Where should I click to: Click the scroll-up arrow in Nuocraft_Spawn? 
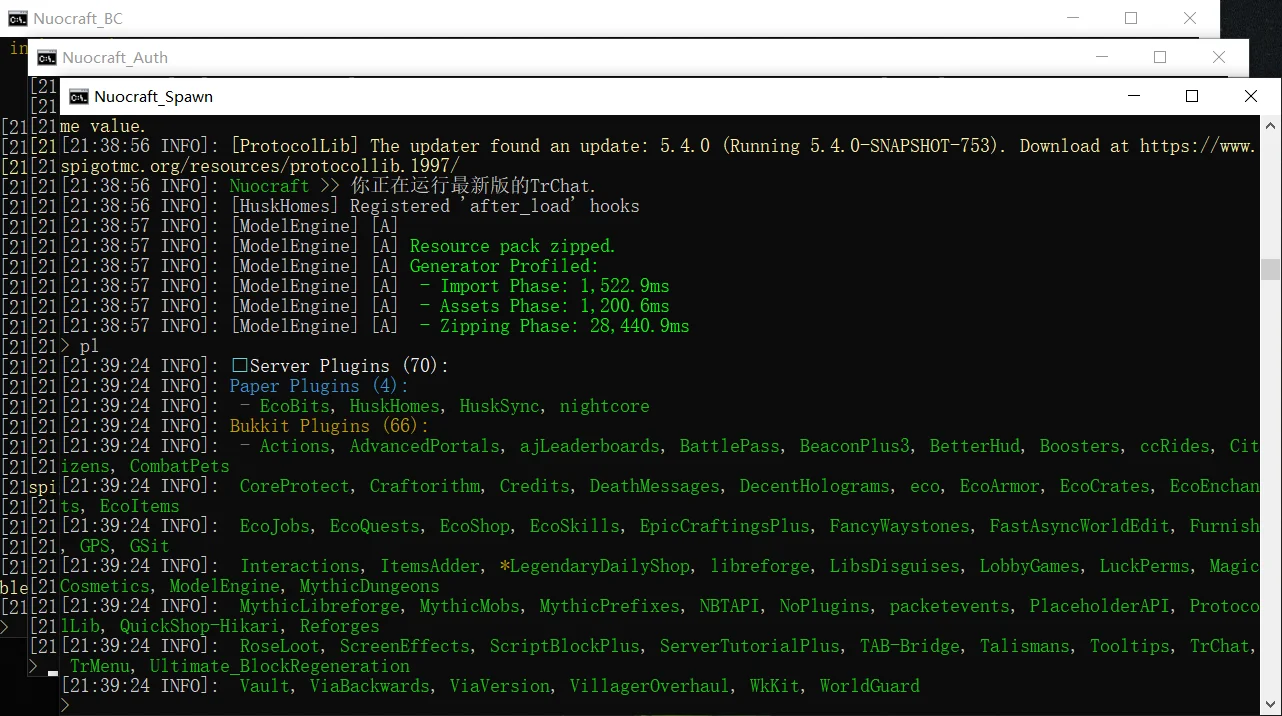[1270, 125]
